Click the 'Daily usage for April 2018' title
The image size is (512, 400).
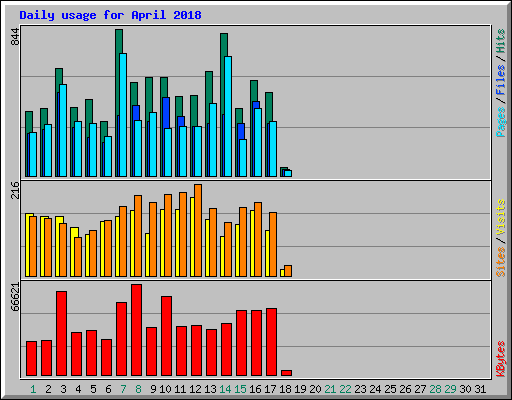110,15
